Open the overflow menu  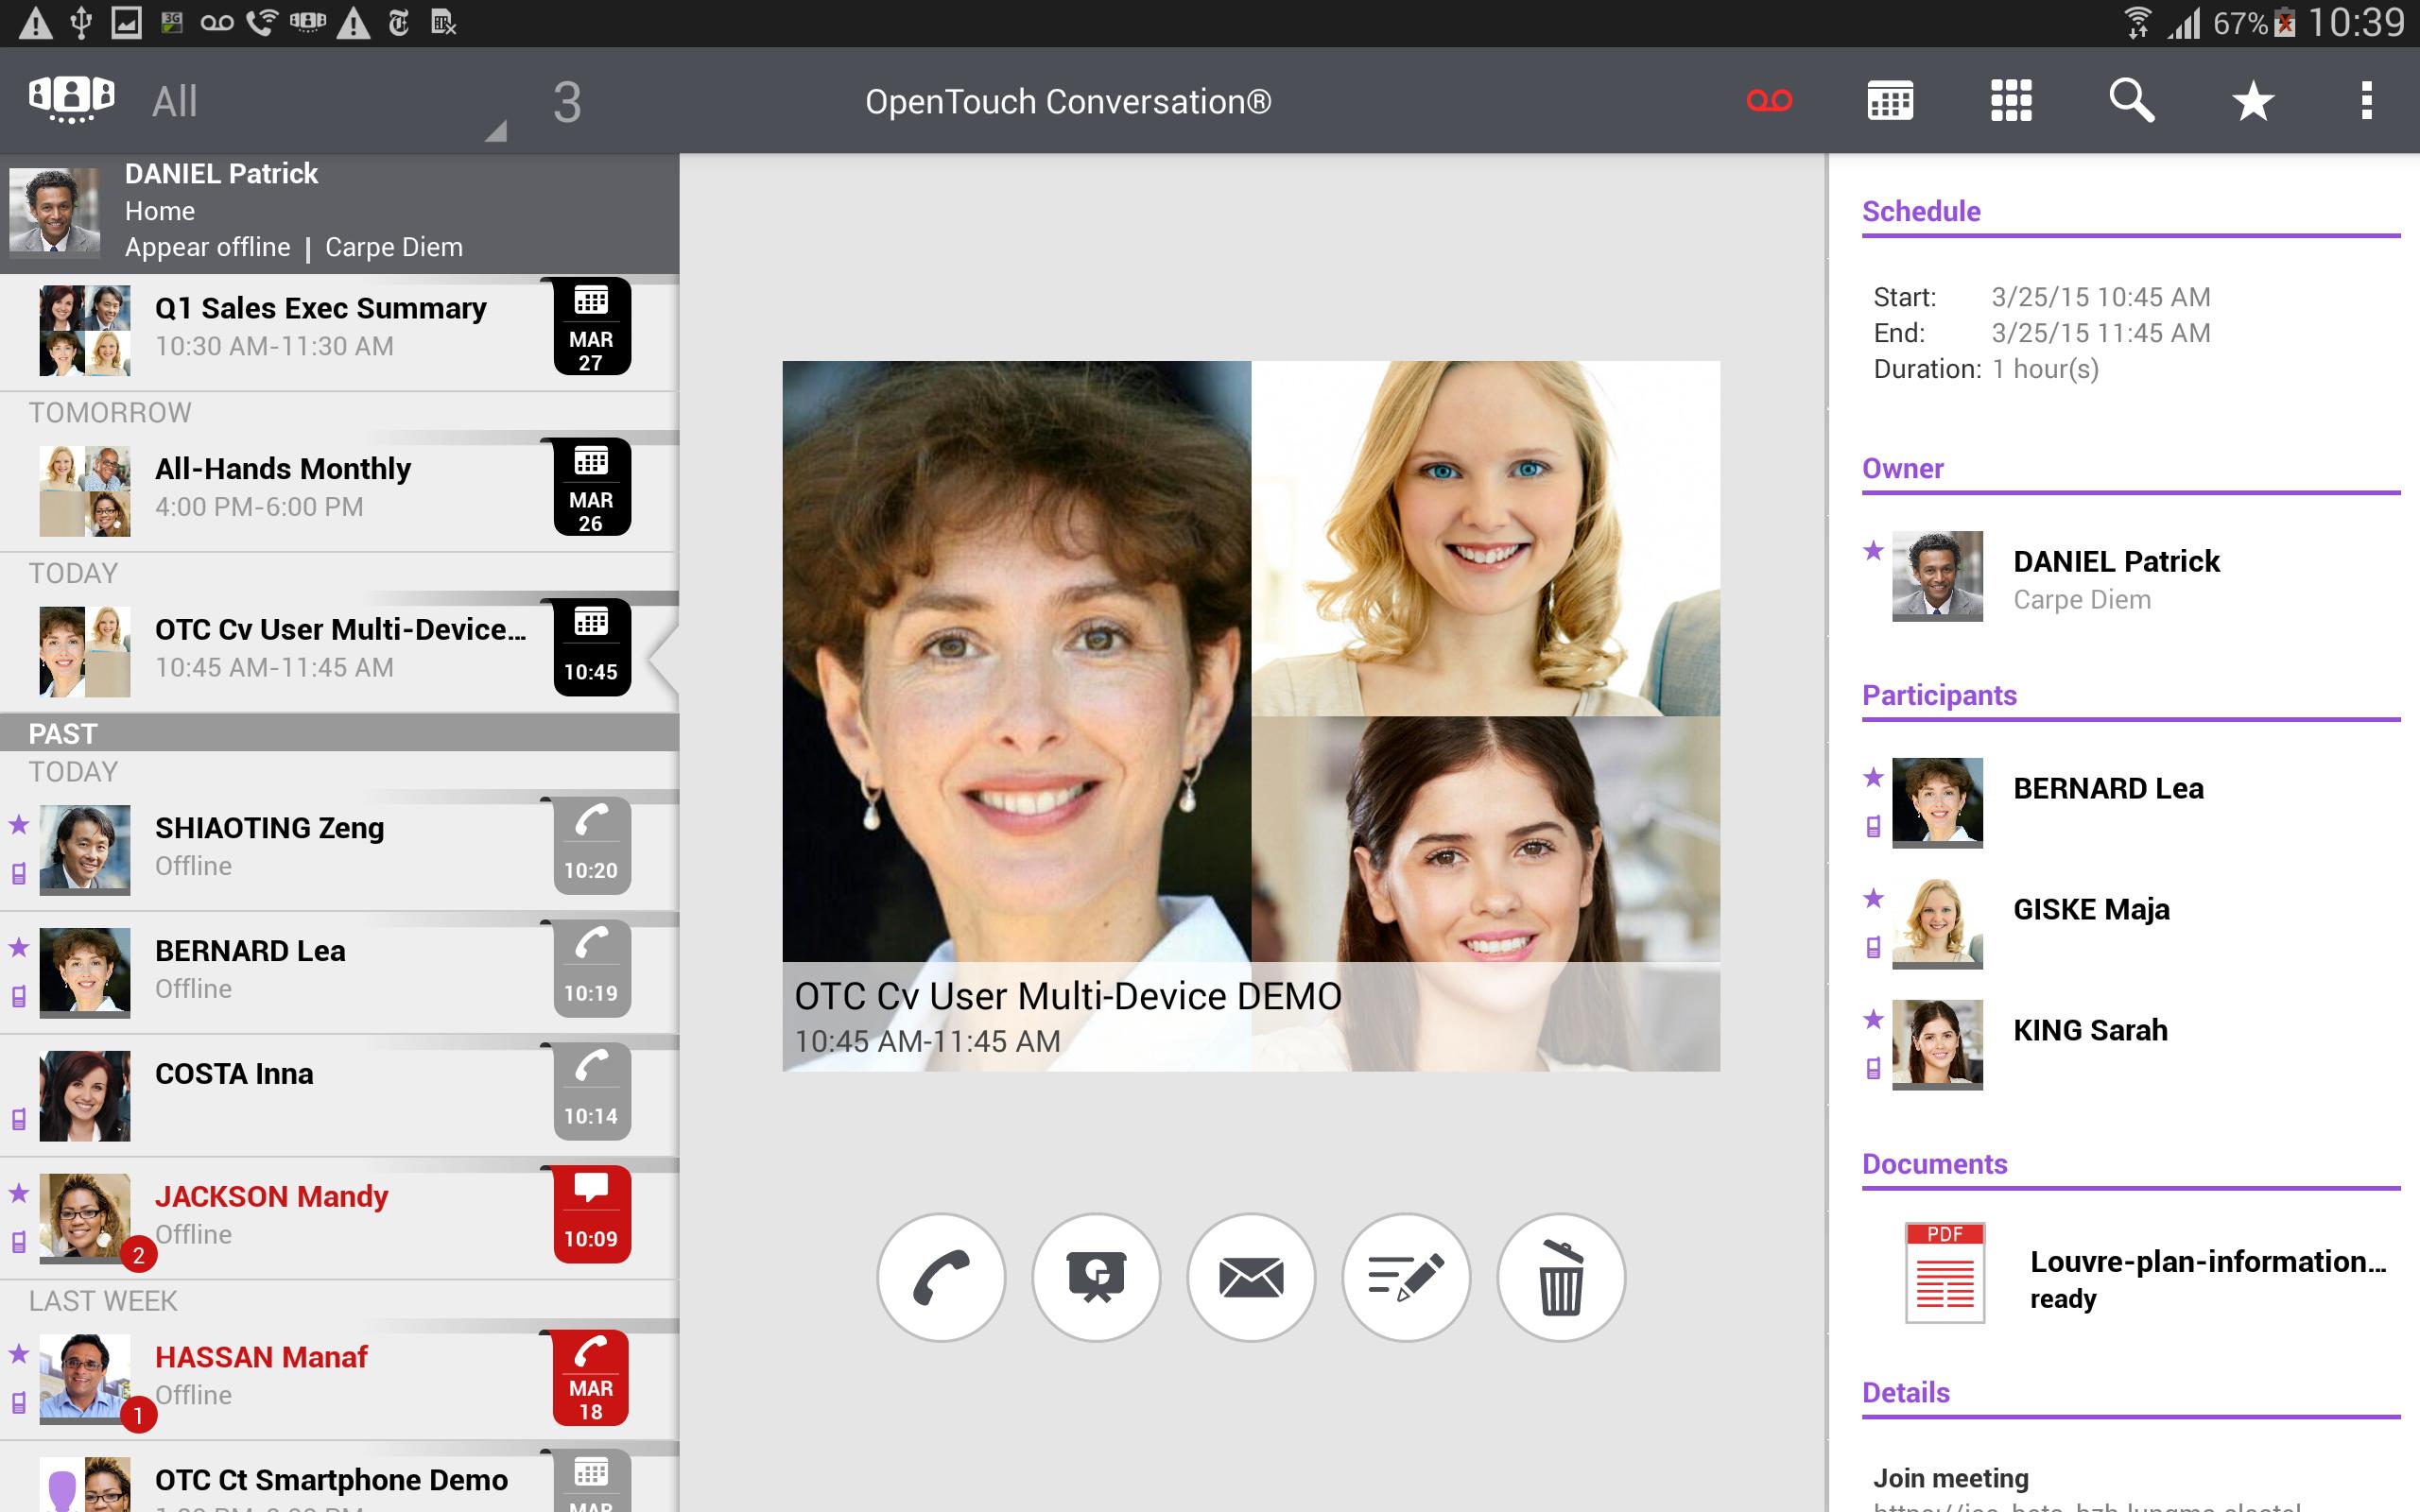click(2368, 100)
